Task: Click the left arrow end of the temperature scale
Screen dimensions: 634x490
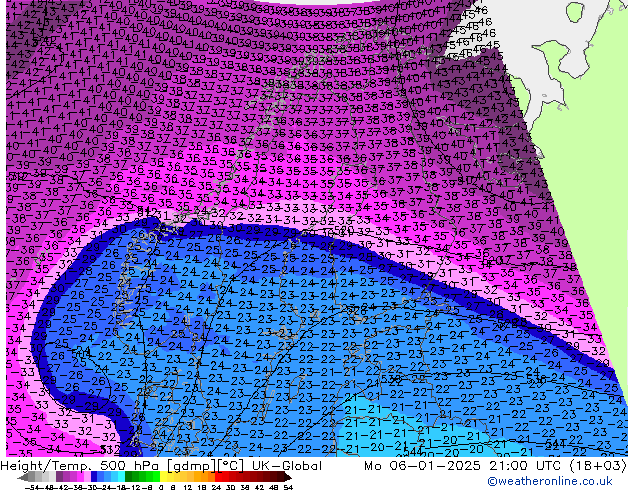Action: tap(23, 477)
